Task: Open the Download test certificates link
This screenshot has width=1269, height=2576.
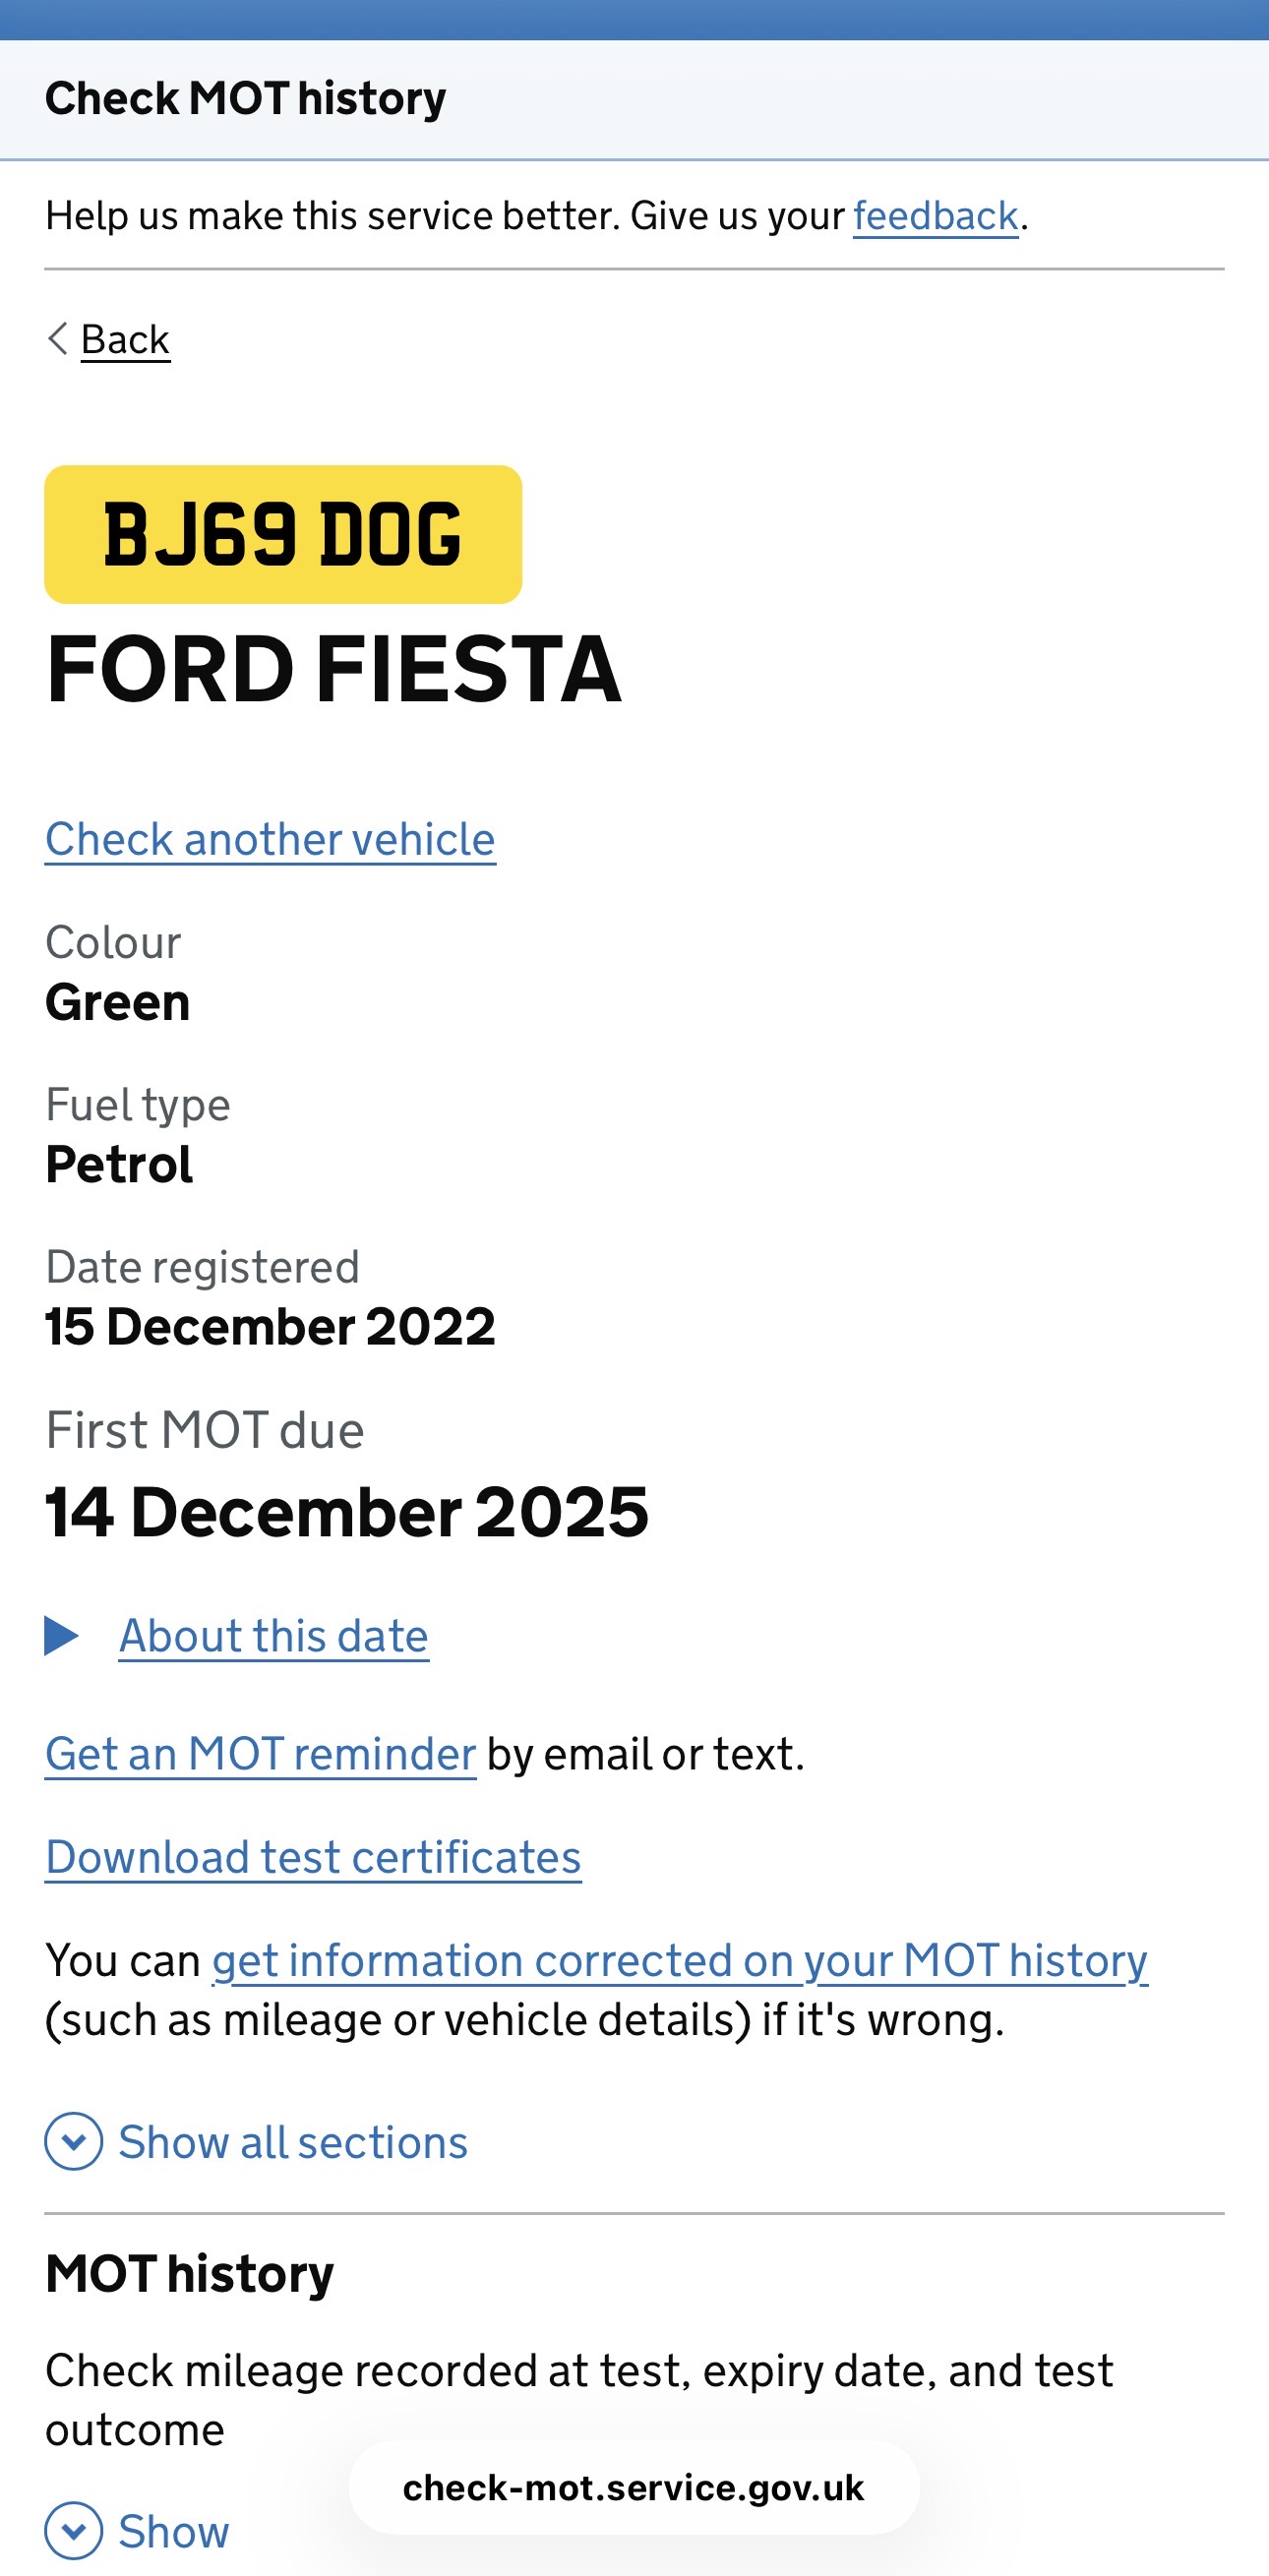Action: [x=313, y=1857]
